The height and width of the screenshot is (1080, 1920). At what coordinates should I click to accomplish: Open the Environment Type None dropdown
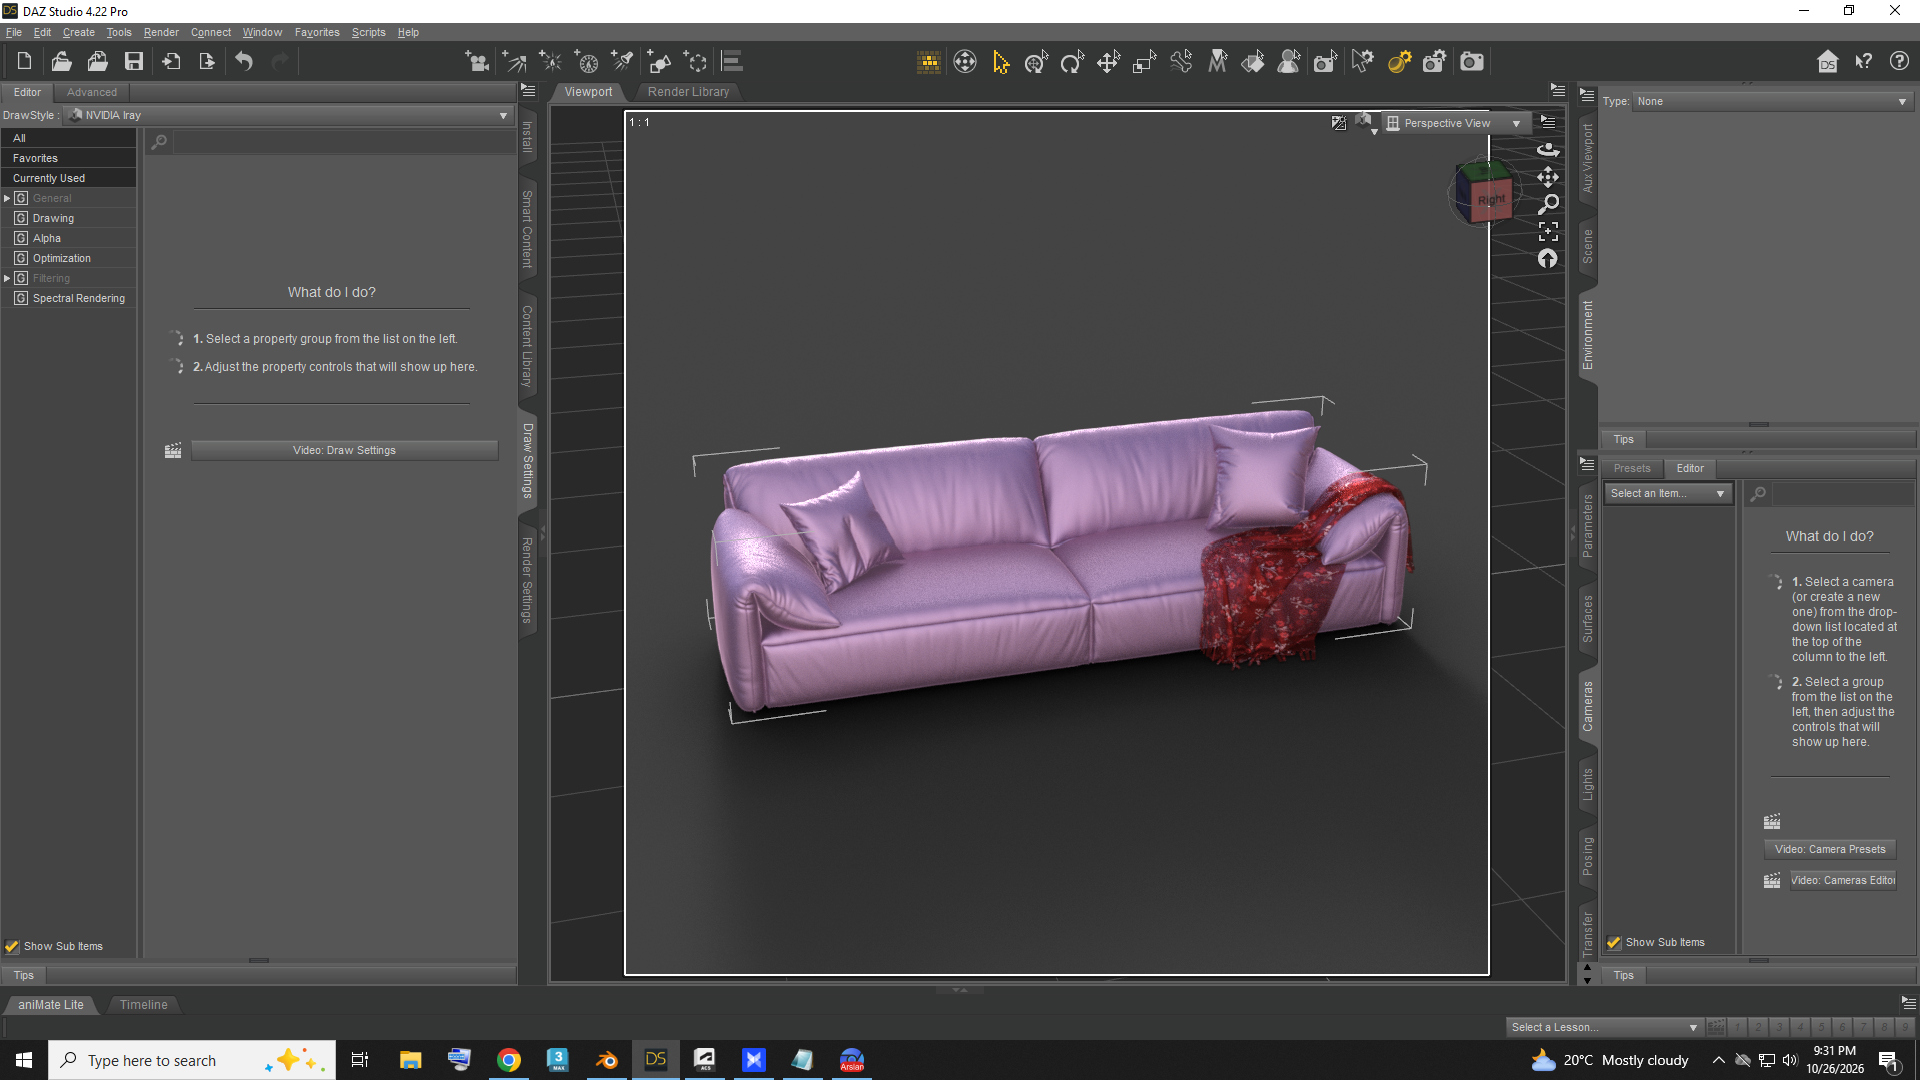click(1774, 101)
